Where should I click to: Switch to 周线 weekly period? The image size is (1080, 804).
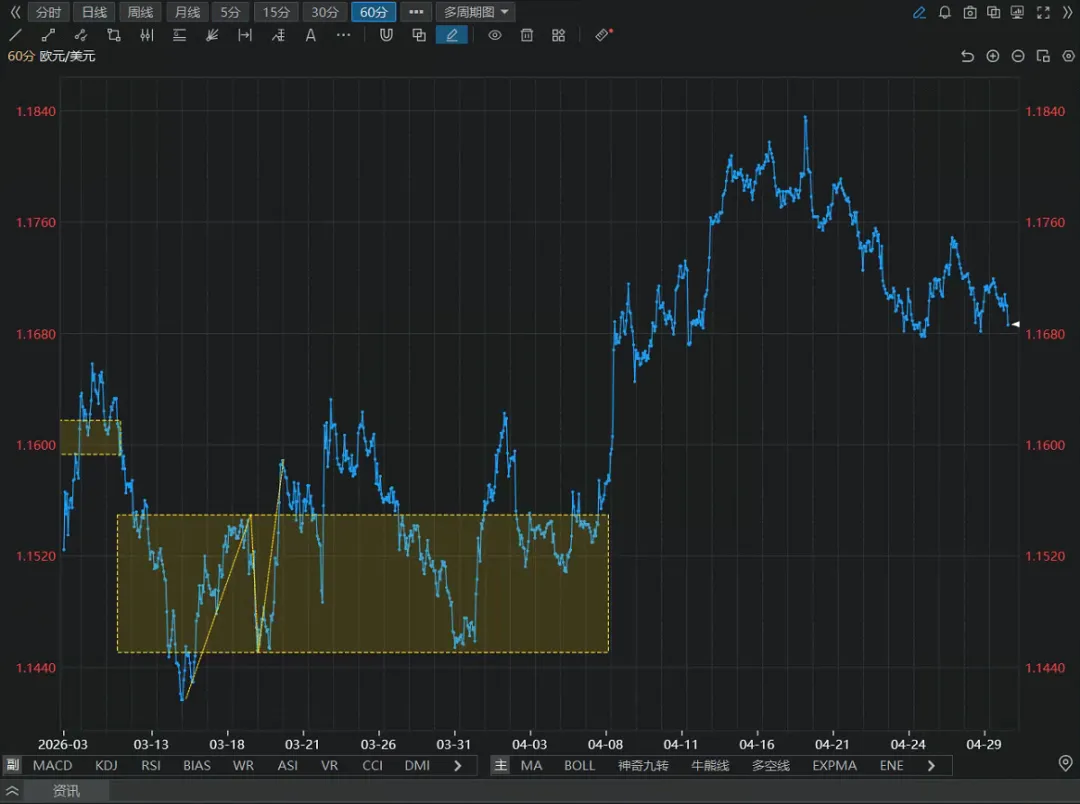pos(141,12)
